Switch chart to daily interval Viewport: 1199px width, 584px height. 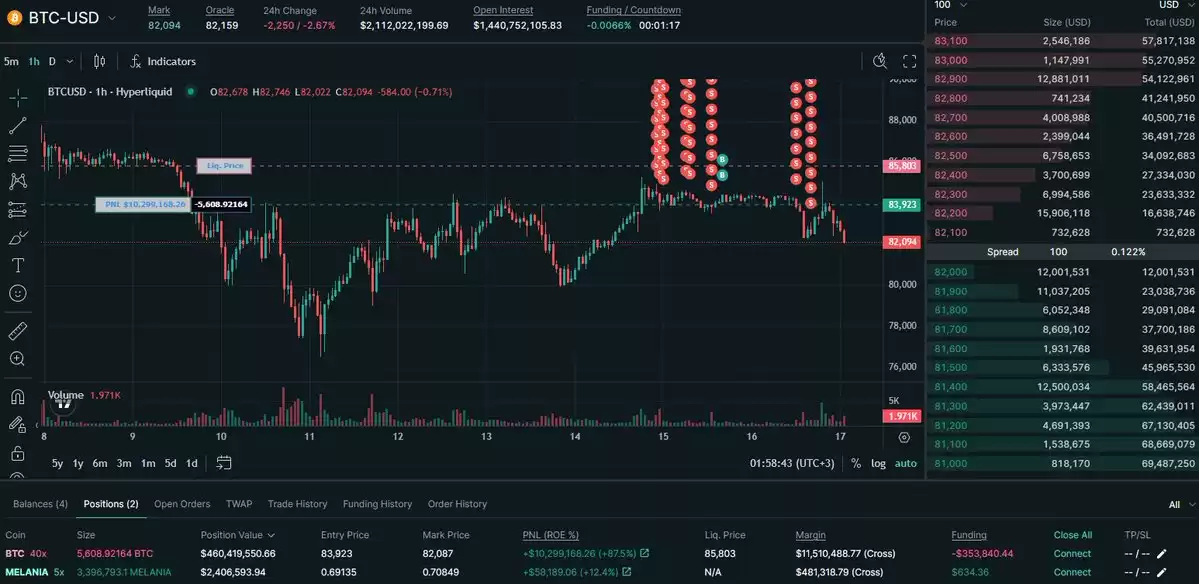click(x=52, y=61)
